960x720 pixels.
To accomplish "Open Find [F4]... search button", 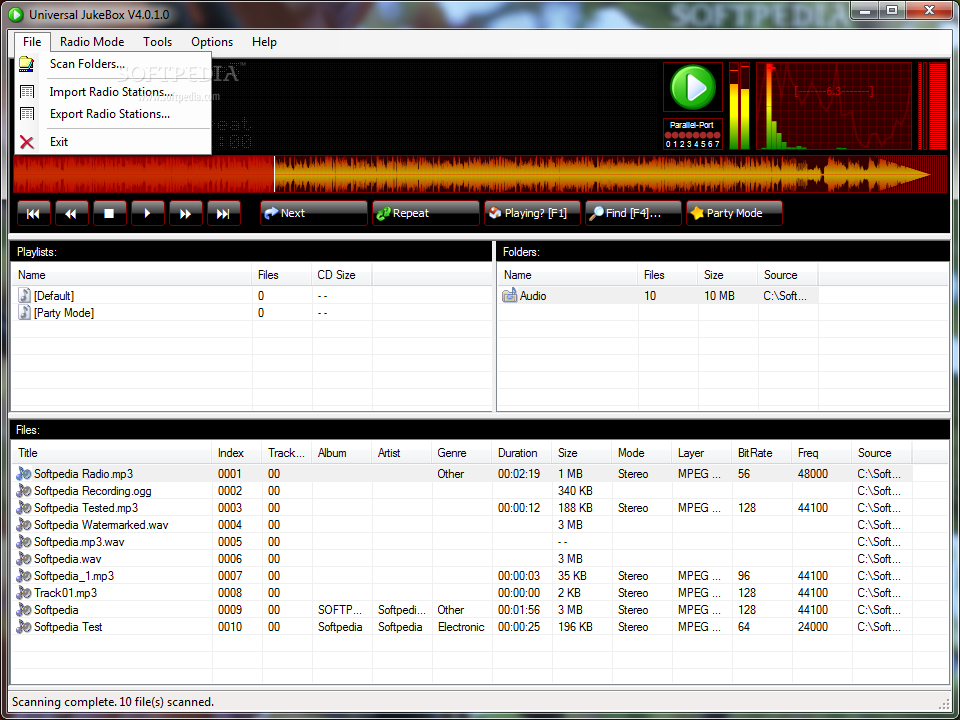I will [x=633, y=214].
